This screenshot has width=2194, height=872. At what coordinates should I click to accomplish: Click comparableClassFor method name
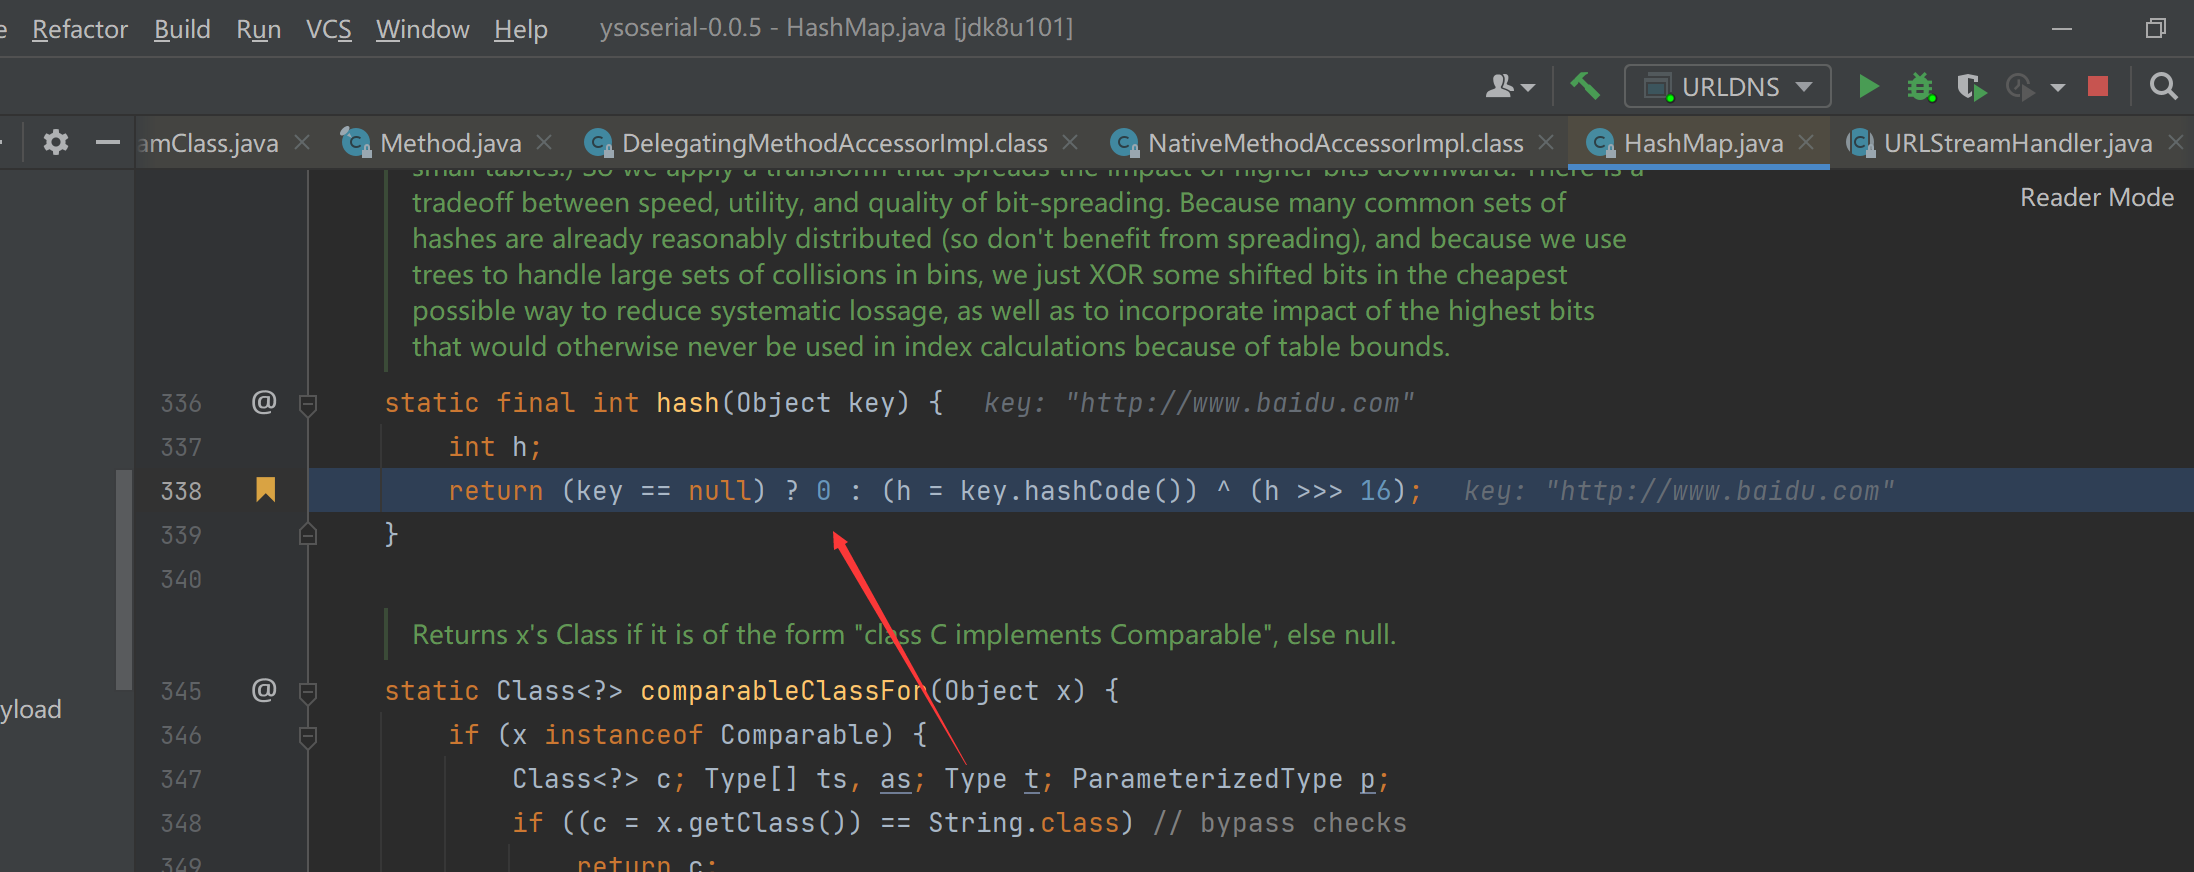coord(784,691)
